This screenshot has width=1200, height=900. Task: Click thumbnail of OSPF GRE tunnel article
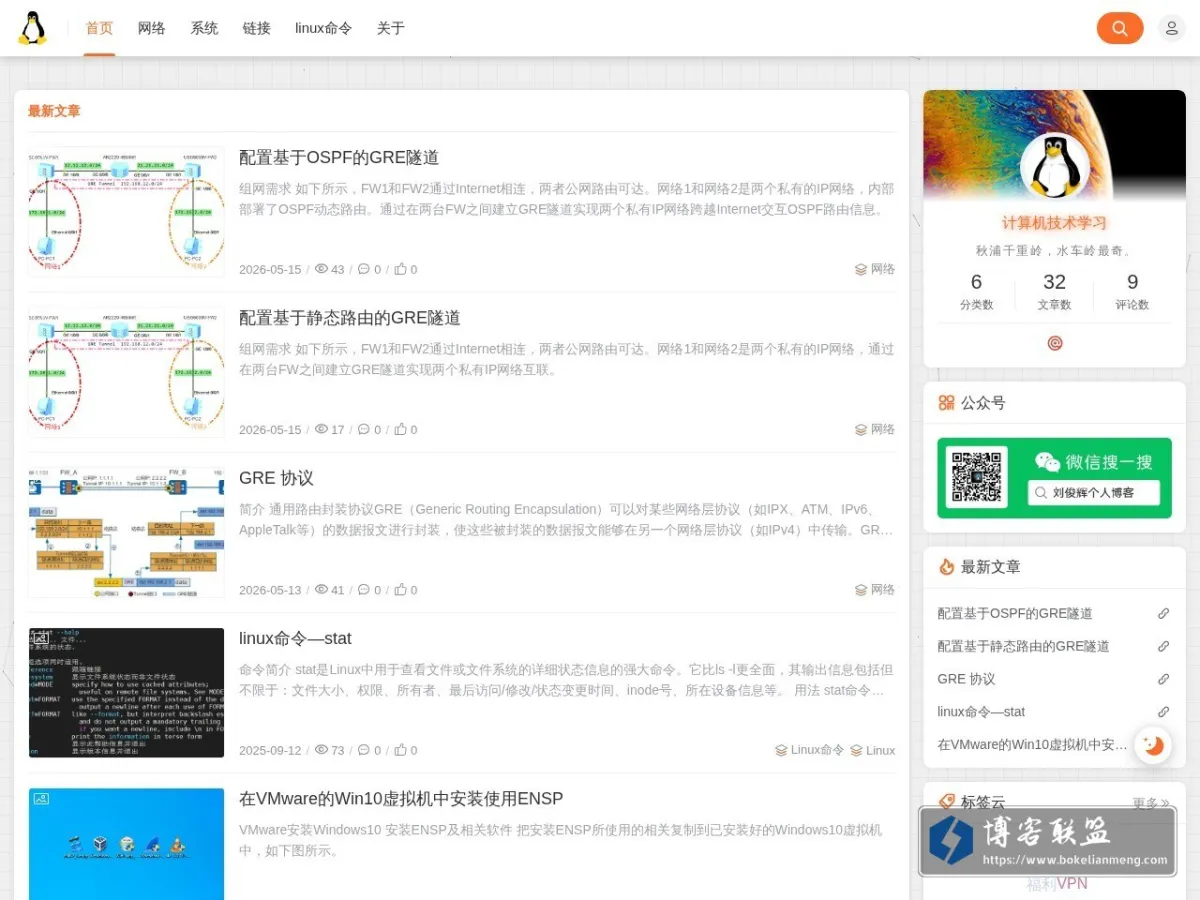(x=126, y=212)
